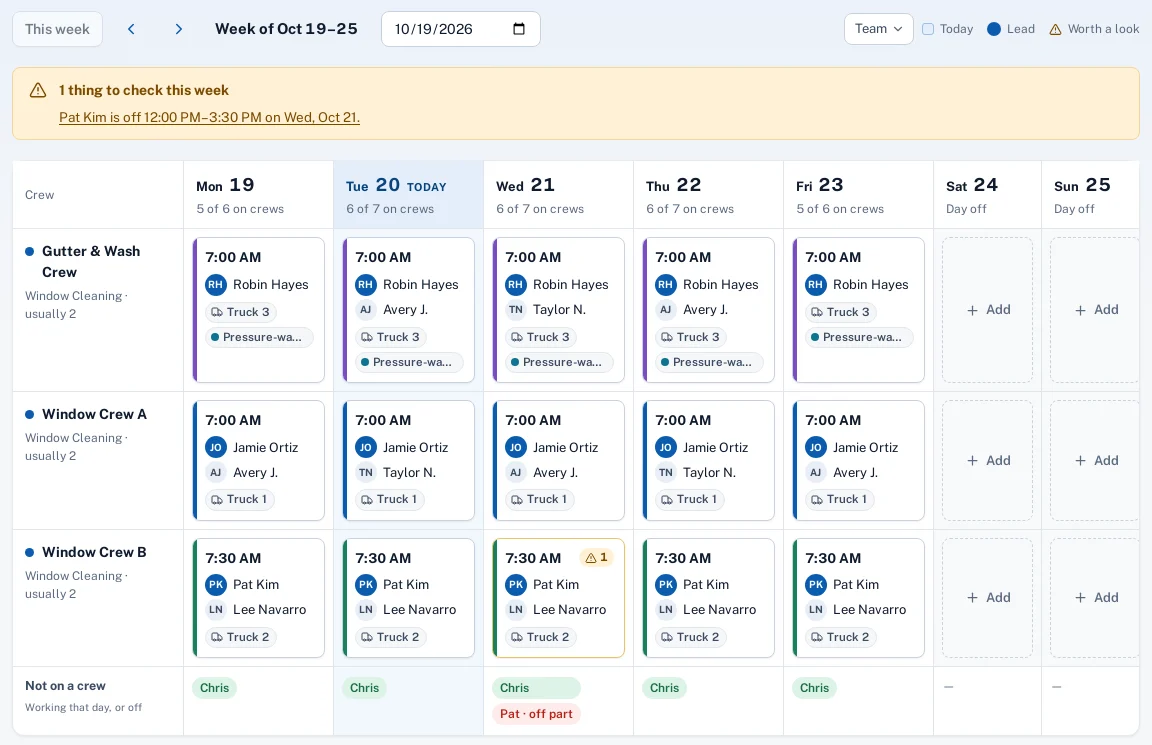Click the Sun 25 column header
This screenshot has width=1152, height=745.
tap(1090, 195)
